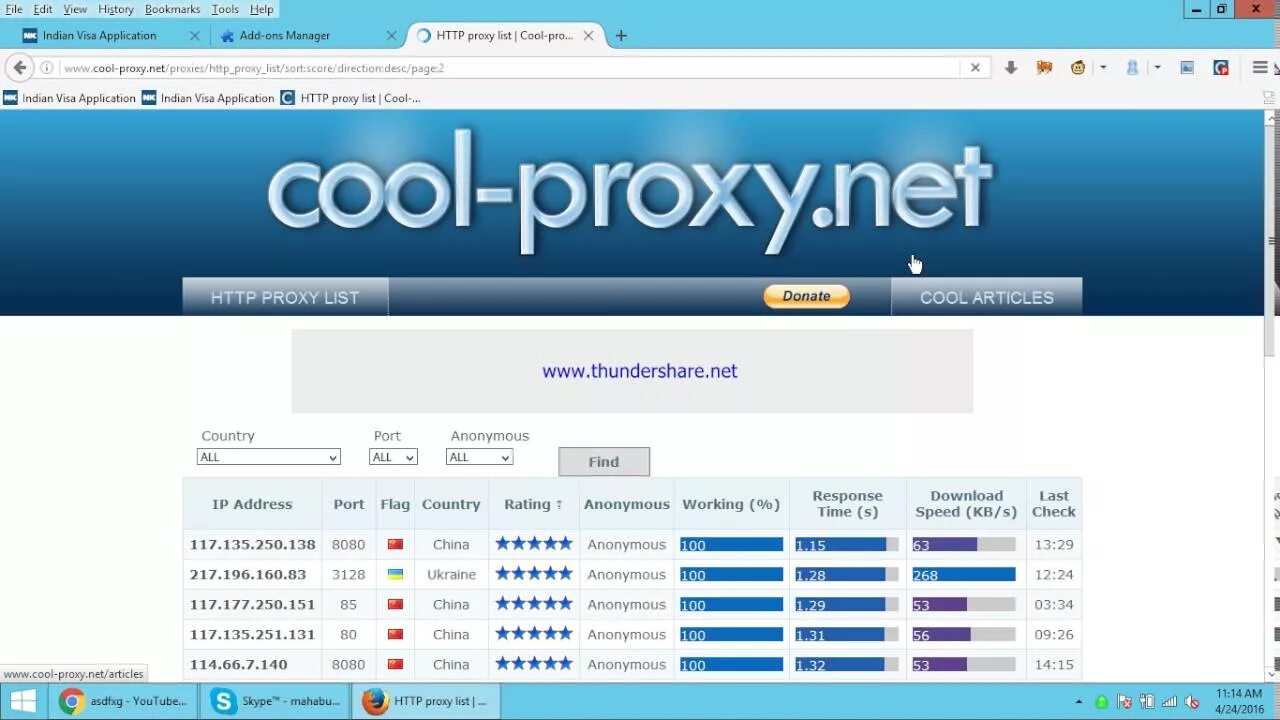
Task: Click China flag in 117.177.250.151 row
Action: click(x=395, y=605)
